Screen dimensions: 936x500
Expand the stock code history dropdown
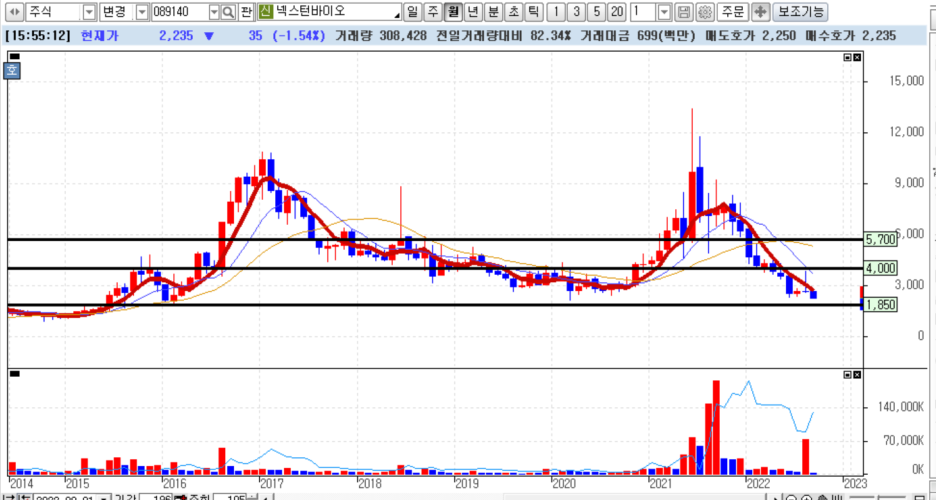tap(214, 11)
